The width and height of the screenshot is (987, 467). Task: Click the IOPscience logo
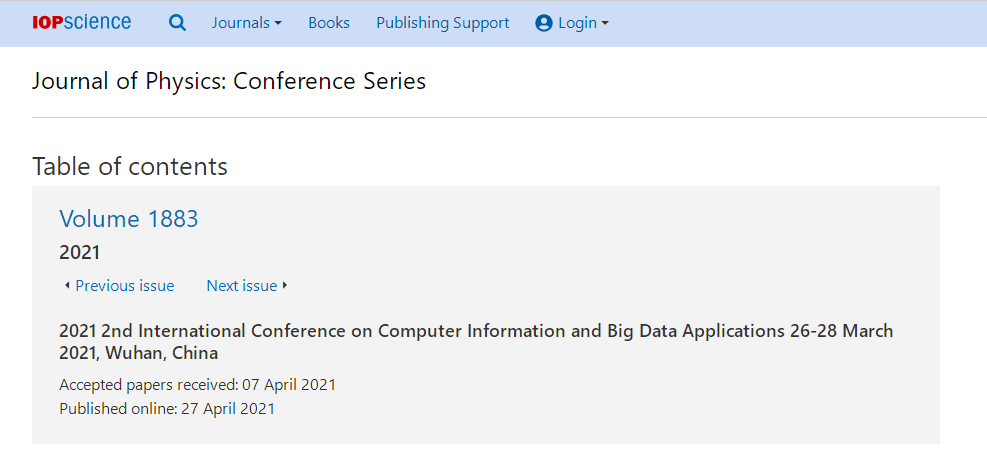82,23
